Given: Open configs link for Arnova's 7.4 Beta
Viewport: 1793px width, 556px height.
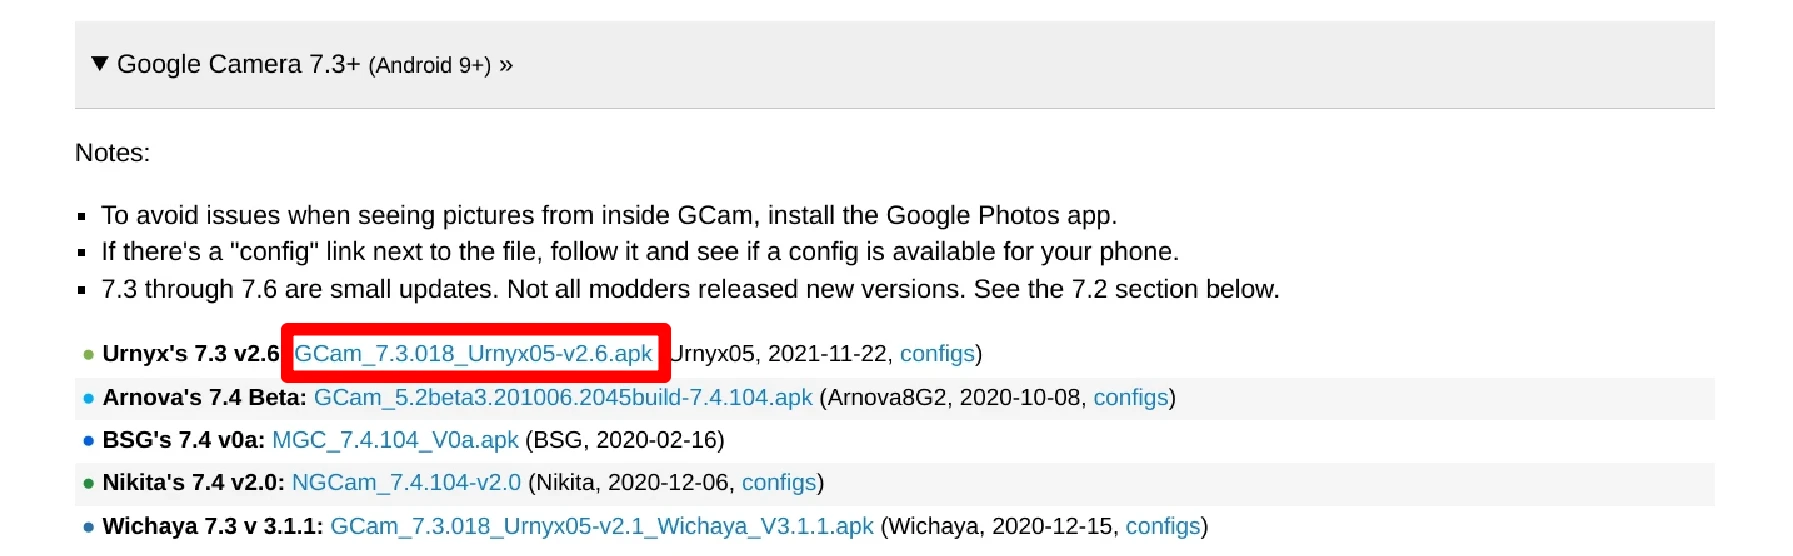Looking at the screenshot, I should pyautogui.click(x=1130, y=398).
